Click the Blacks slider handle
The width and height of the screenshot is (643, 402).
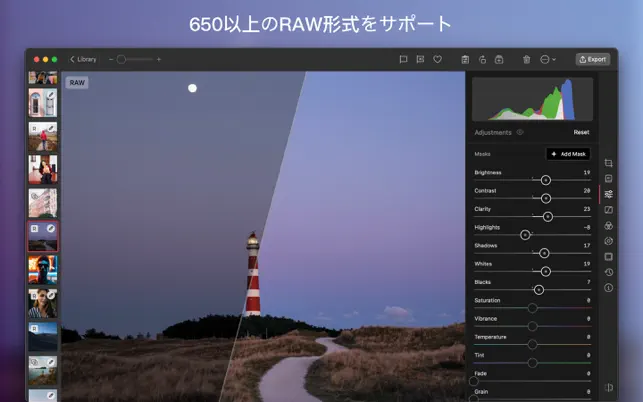coord(538,290)
